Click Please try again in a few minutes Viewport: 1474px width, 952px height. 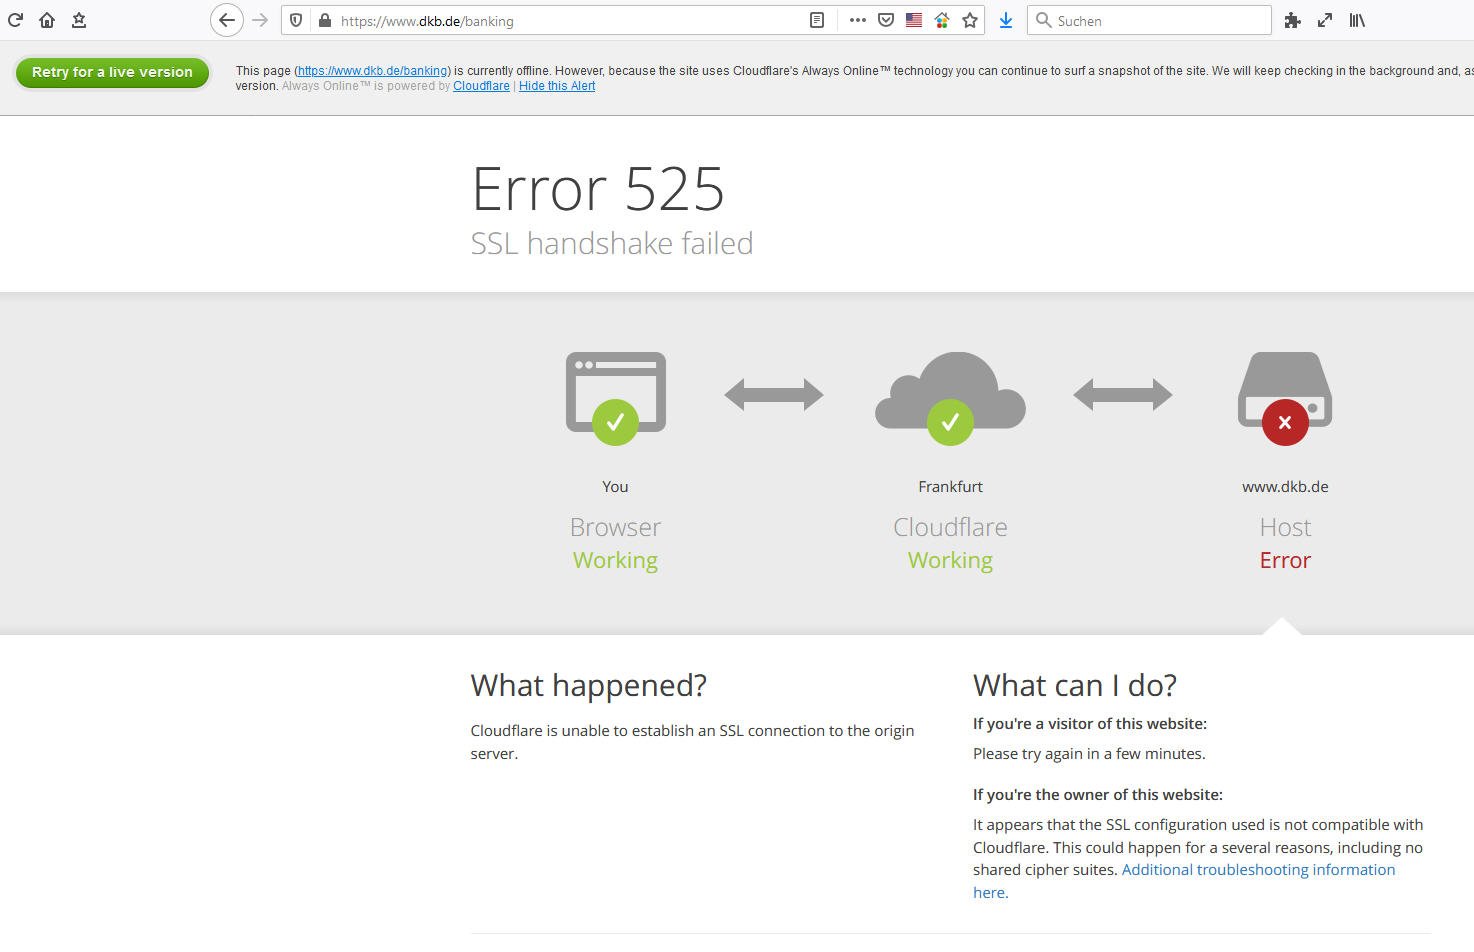1089,754
